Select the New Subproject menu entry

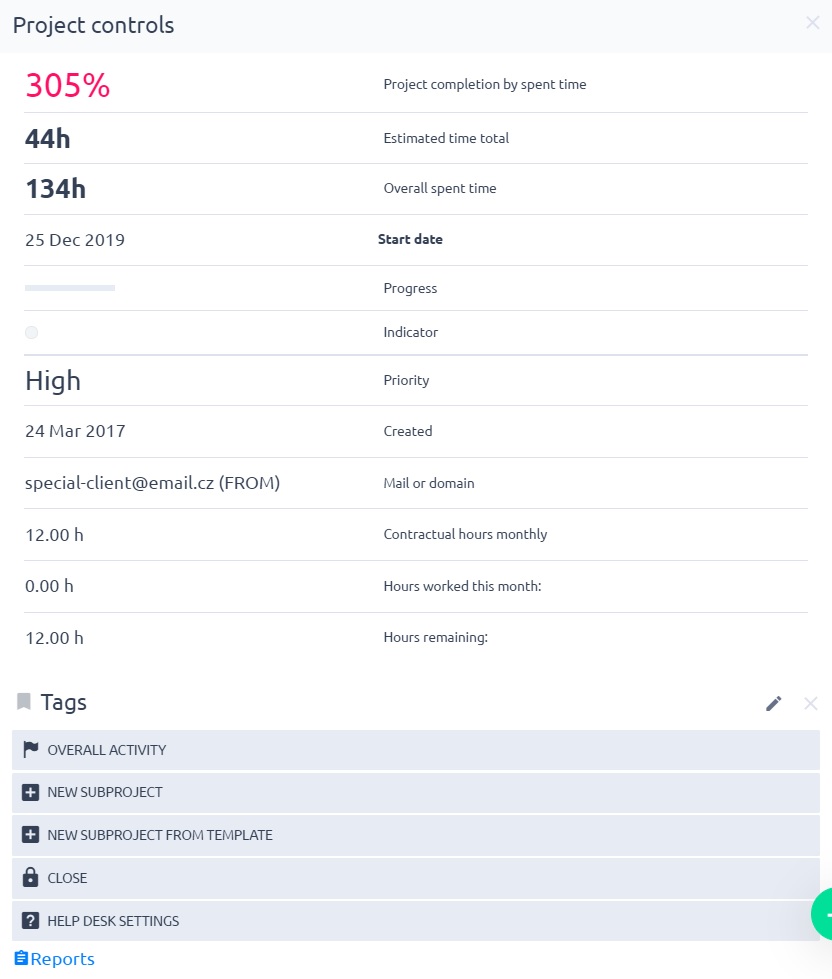pyautogui.click(x=105, y=792)
